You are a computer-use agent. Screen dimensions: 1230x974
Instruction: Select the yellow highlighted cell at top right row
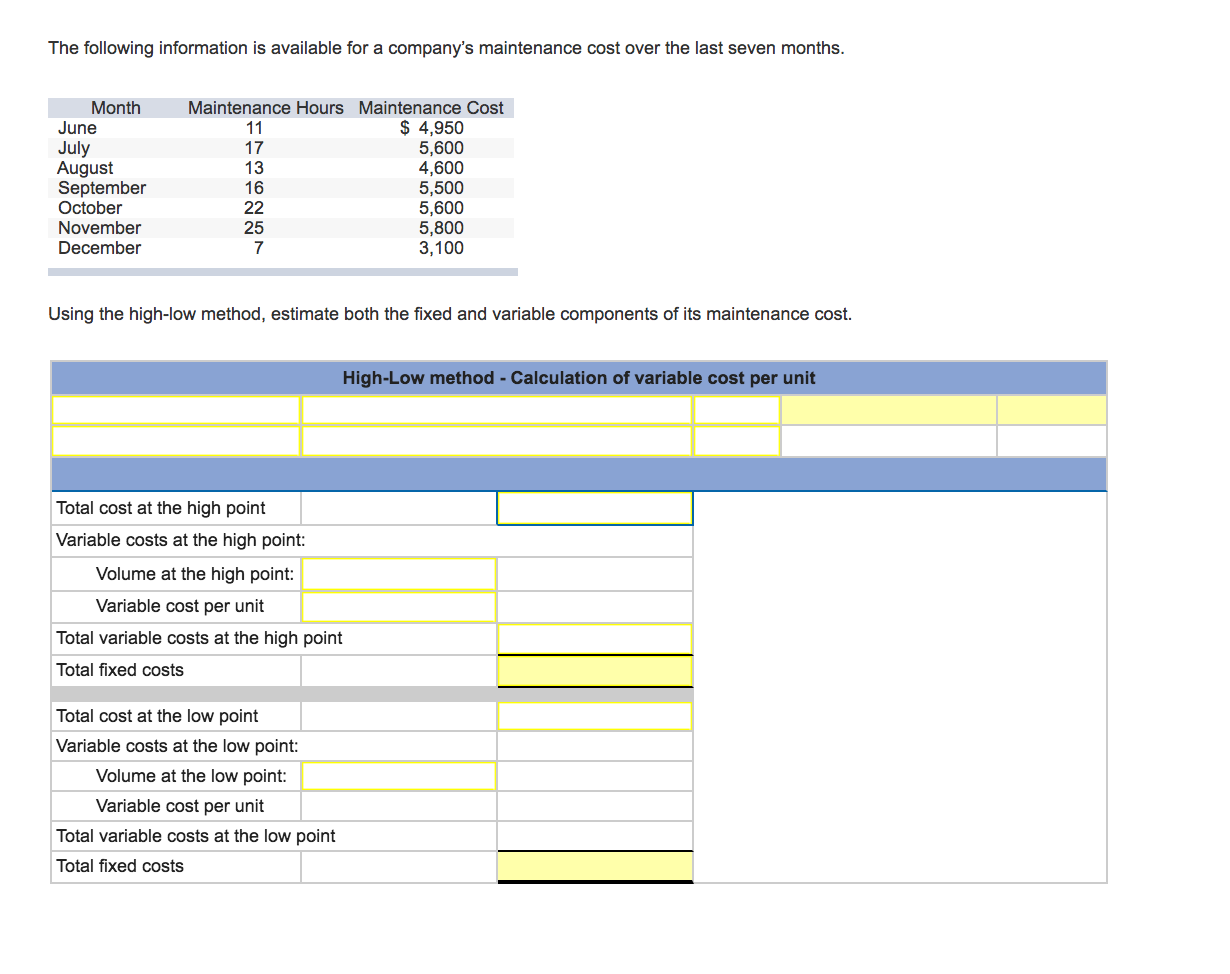(x=887, y=410)
